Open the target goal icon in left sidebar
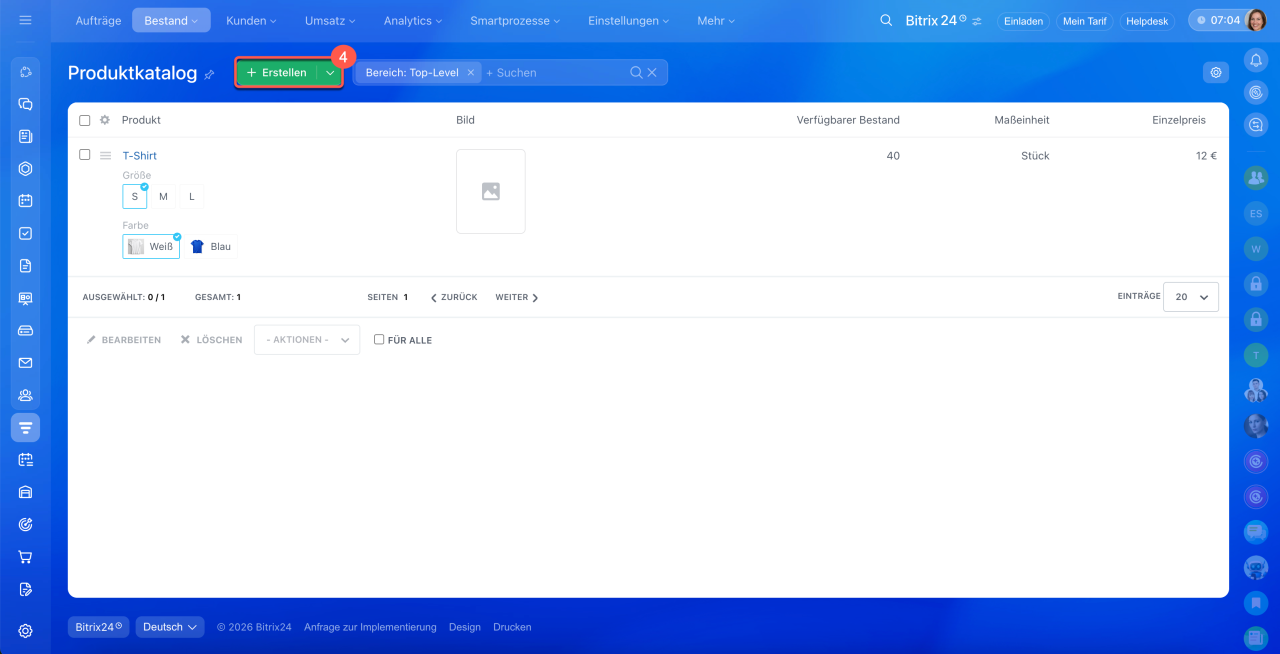1280x654 pixels. tap(26, 524)
